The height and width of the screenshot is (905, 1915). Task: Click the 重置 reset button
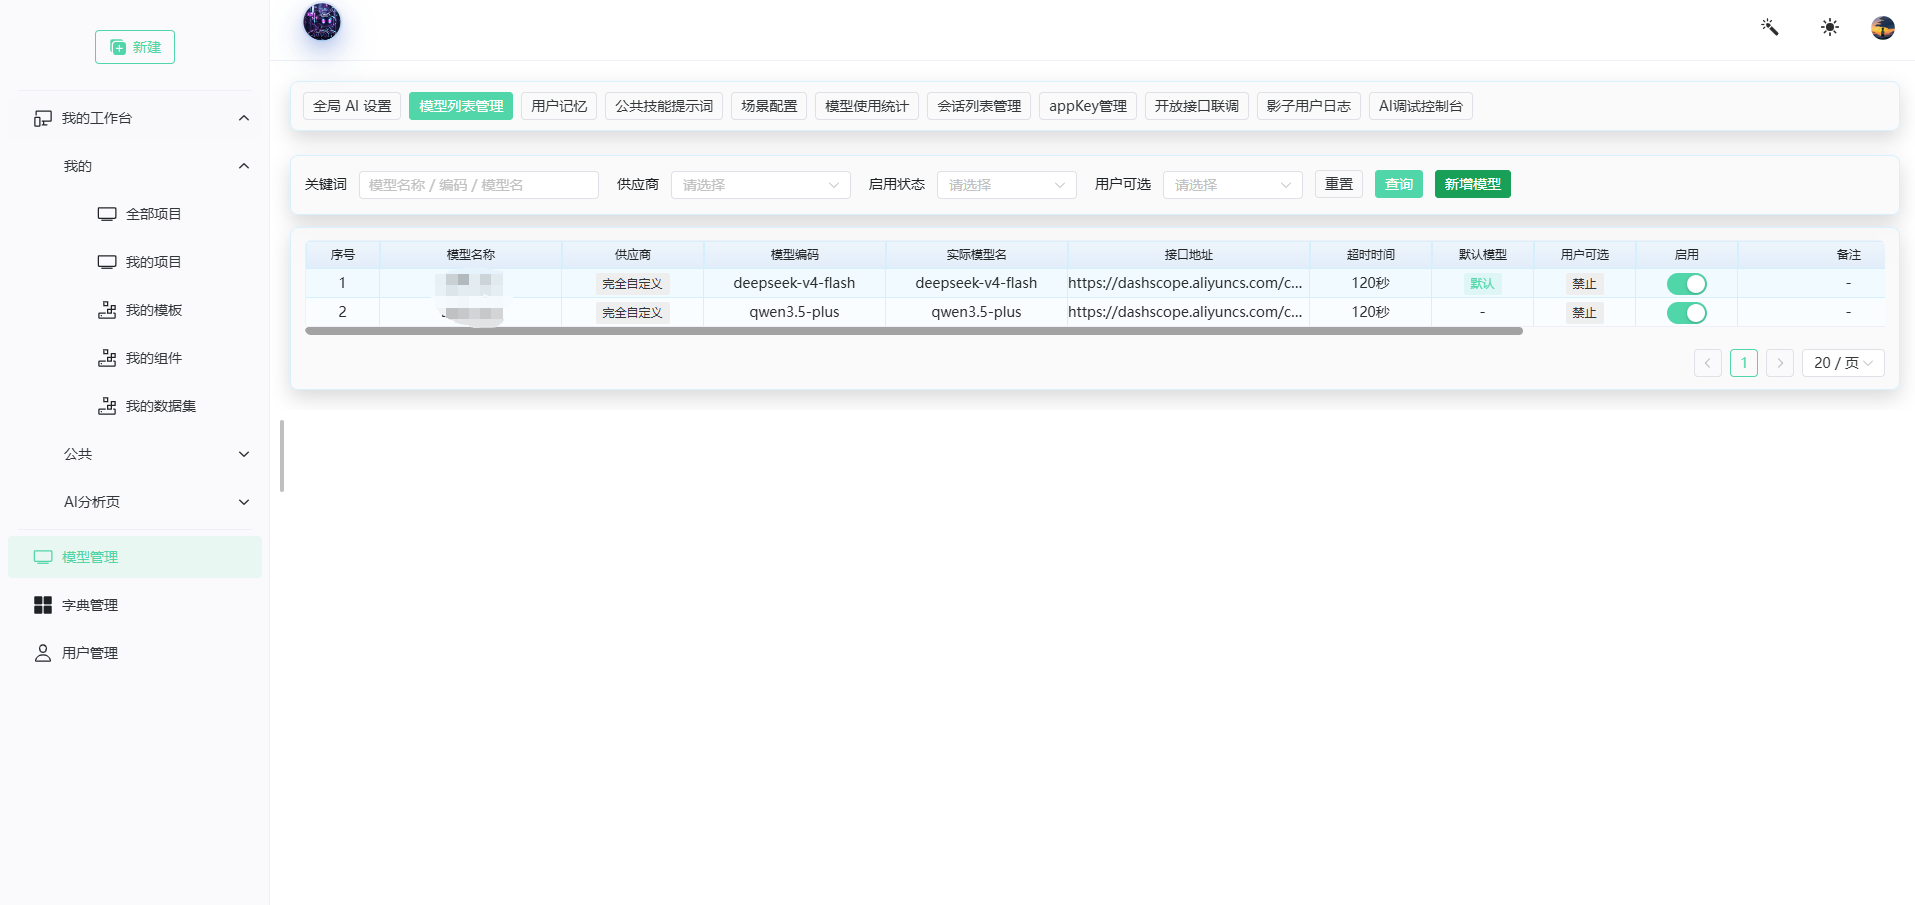tap(1339, 184)
